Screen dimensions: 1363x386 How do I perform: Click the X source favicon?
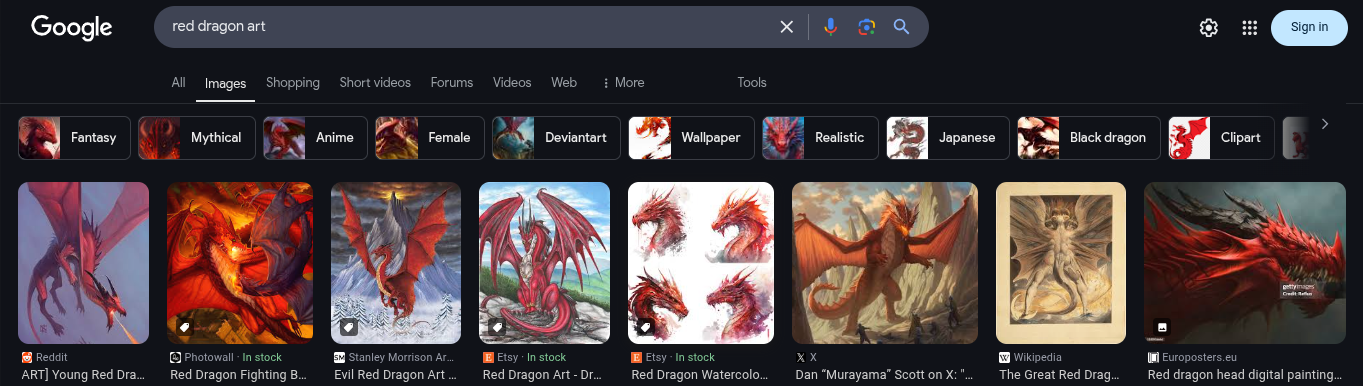click(800, 357)
